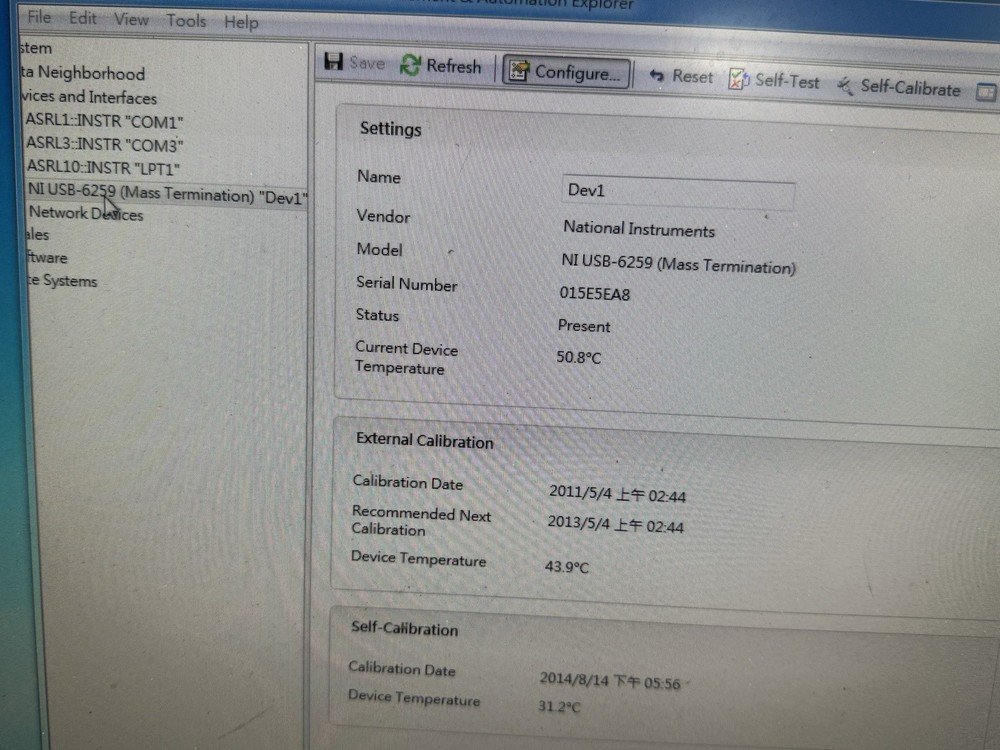The height and width of the screenshot is (750, 1000).
Task: Click the Reset label in toolbar
Action: click(692, 77)
